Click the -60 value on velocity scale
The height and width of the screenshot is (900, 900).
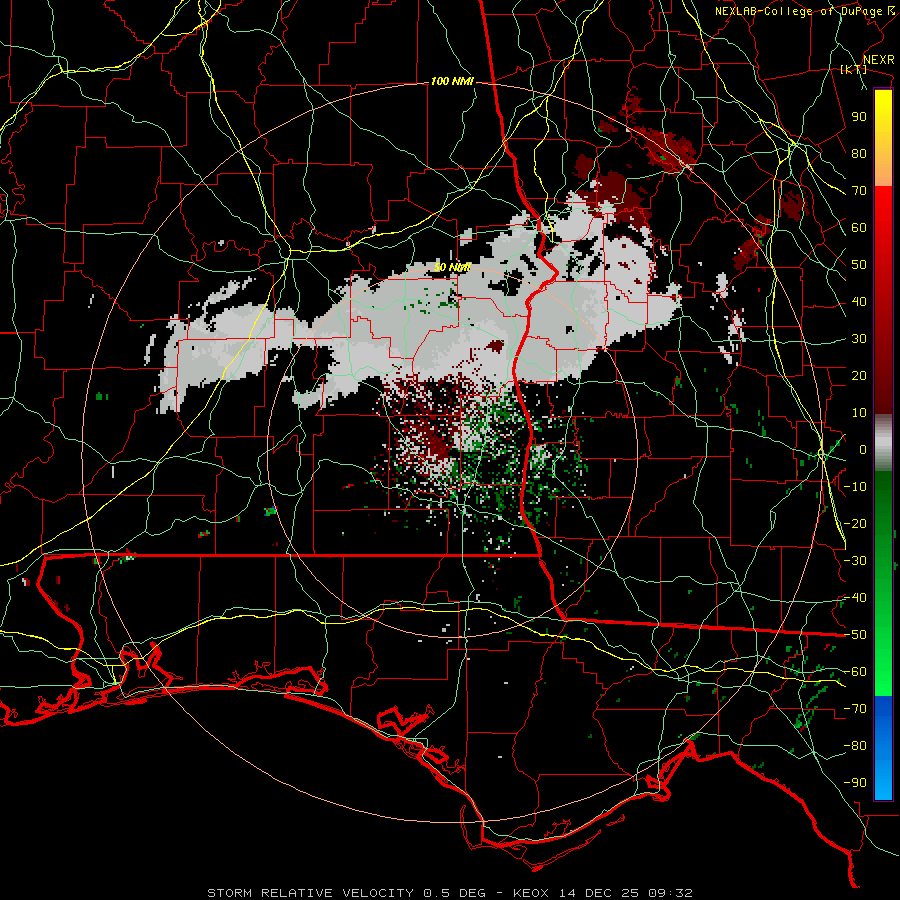click(x=855, y=672)
